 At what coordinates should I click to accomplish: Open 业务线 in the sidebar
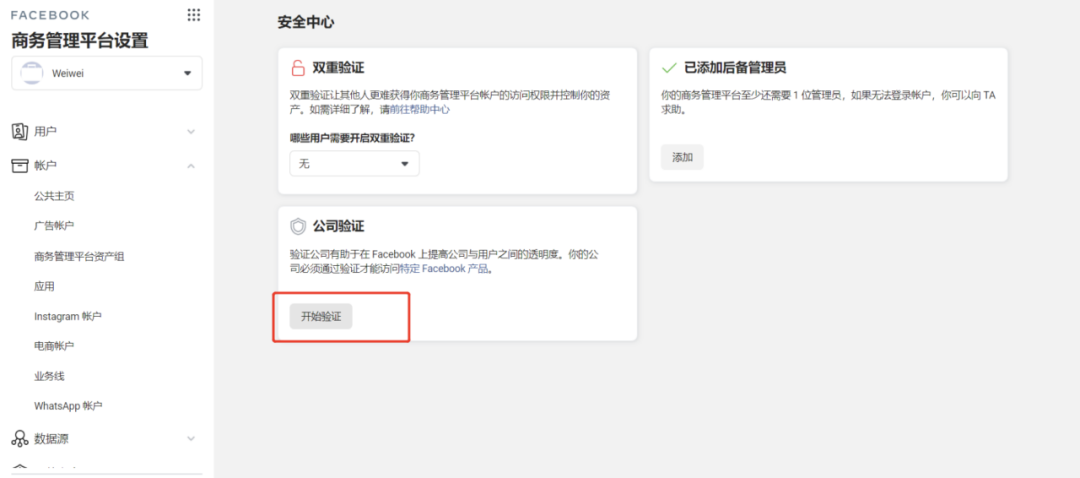point(50,376)
